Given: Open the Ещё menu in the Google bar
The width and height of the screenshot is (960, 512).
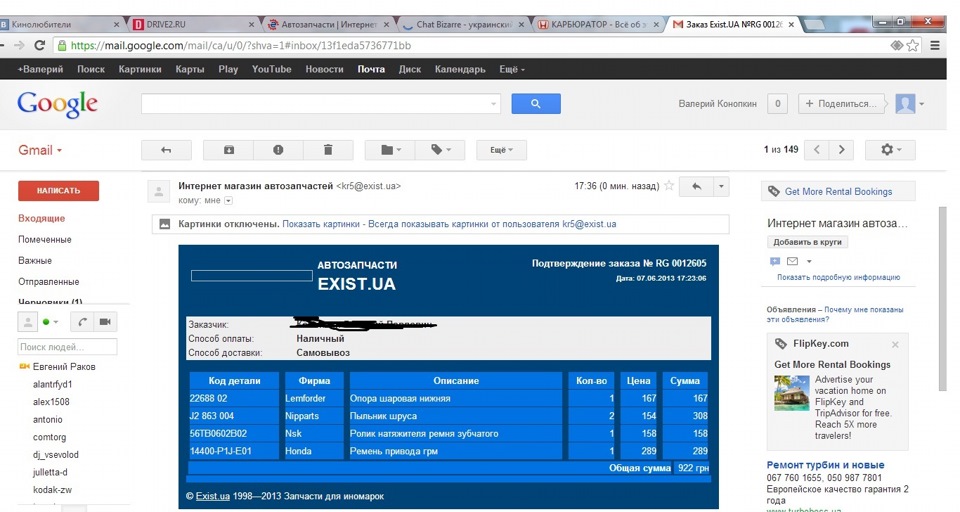Looking at the screenshot, I should pos(512,69).
